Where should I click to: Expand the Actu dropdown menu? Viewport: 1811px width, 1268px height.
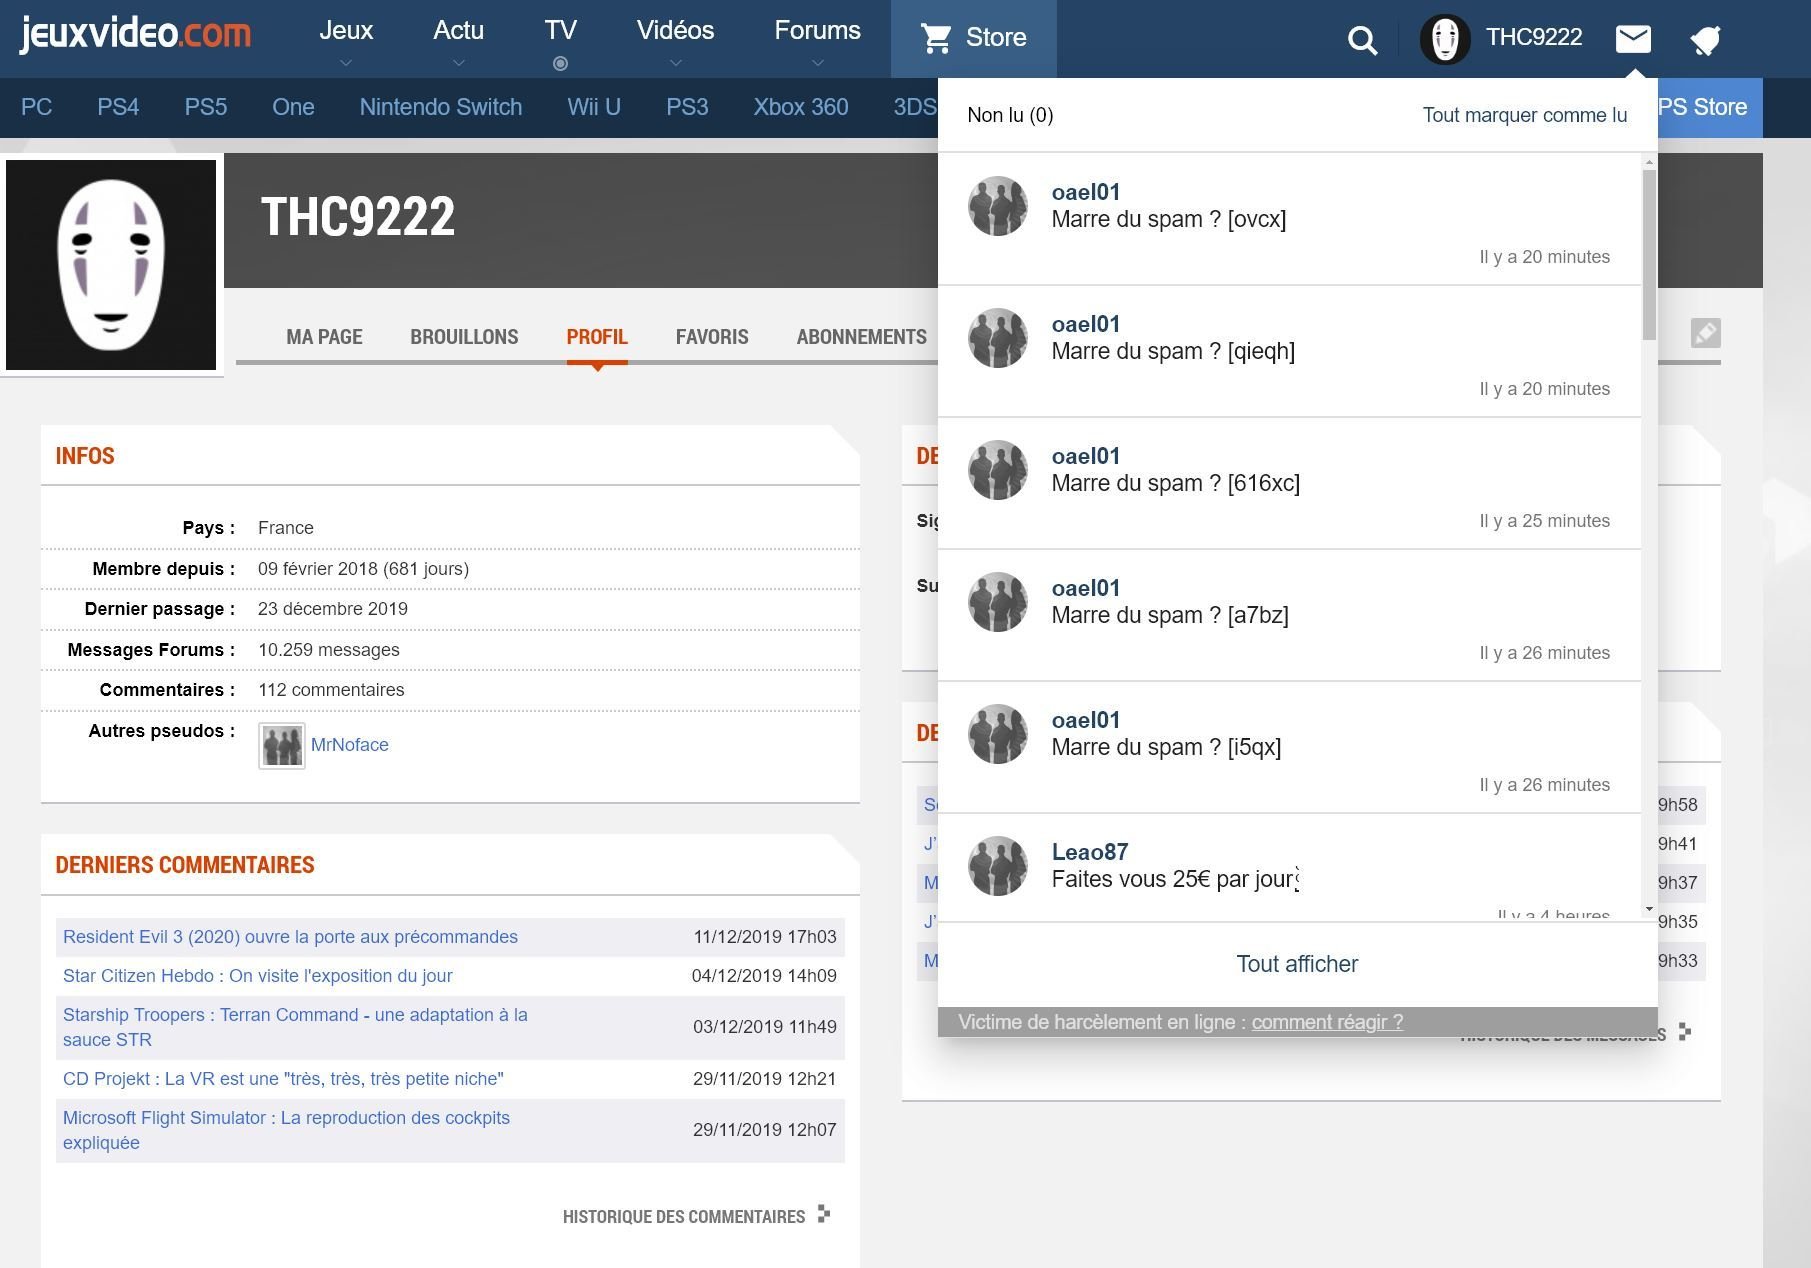click(x=458, y=63)
